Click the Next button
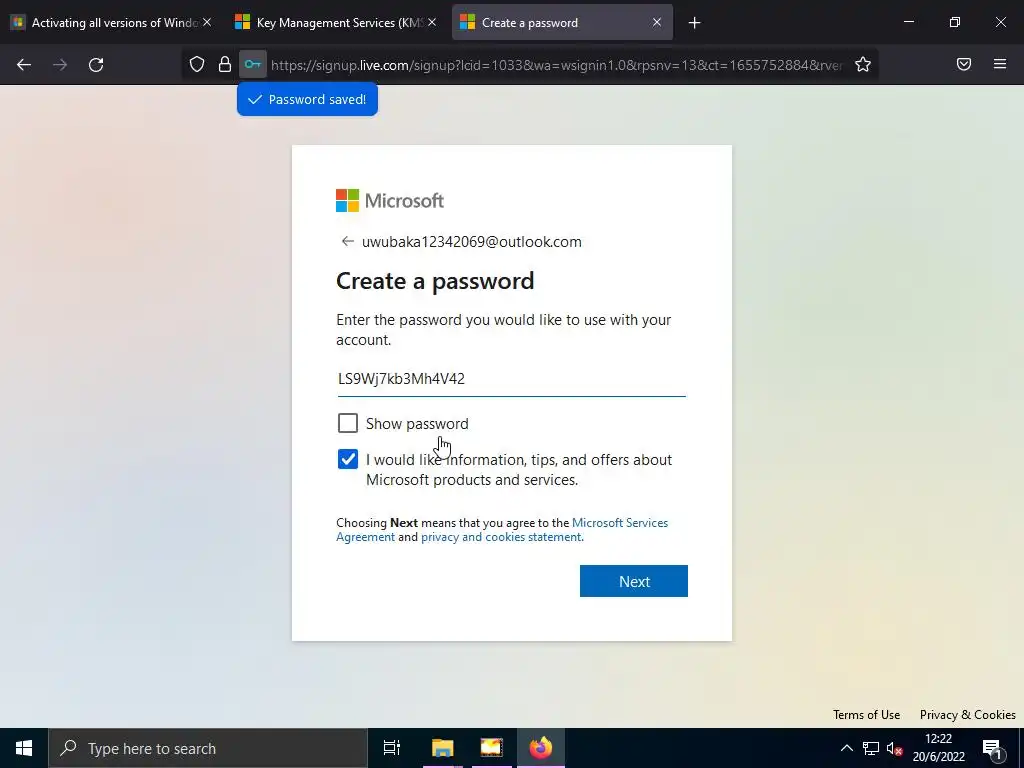 pyautogui.click(x=633, y=581)
